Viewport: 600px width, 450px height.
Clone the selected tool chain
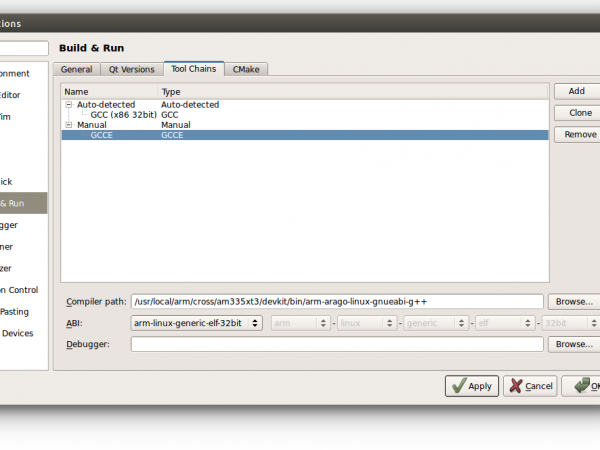[576, 112]
